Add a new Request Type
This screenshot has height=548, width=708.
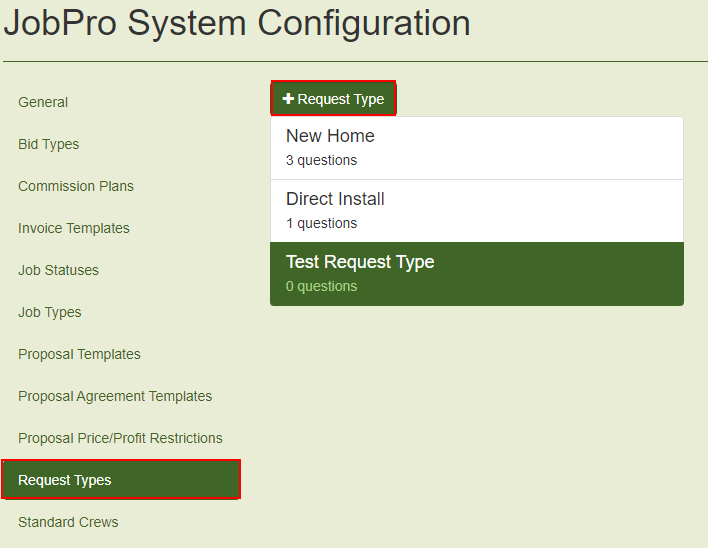click(x=333, y=99)
